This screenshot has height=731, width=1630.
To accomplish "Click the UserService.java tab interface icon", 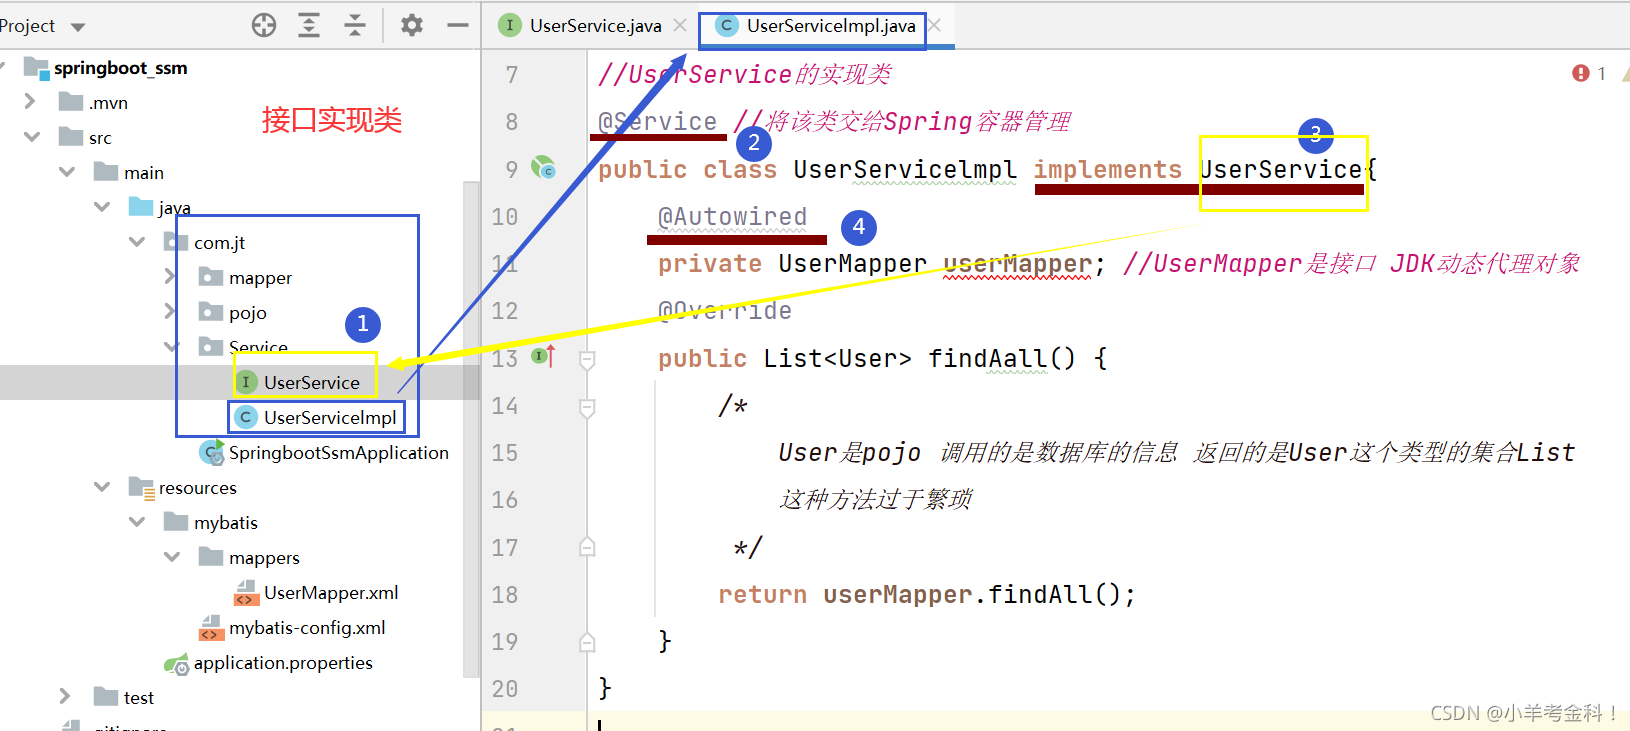I will point(510,26).
